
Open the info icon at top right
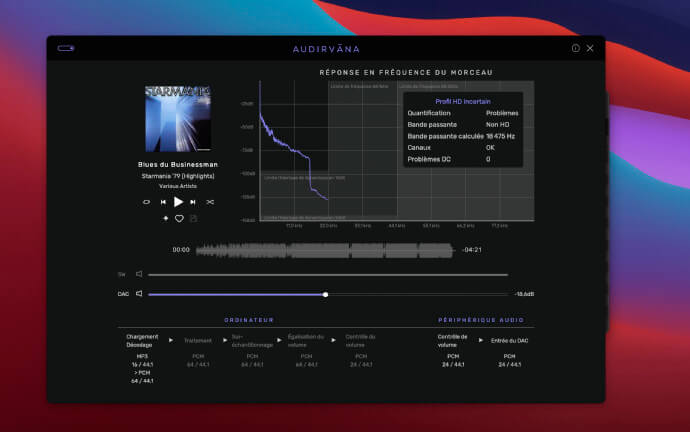(x=576, y=48)
